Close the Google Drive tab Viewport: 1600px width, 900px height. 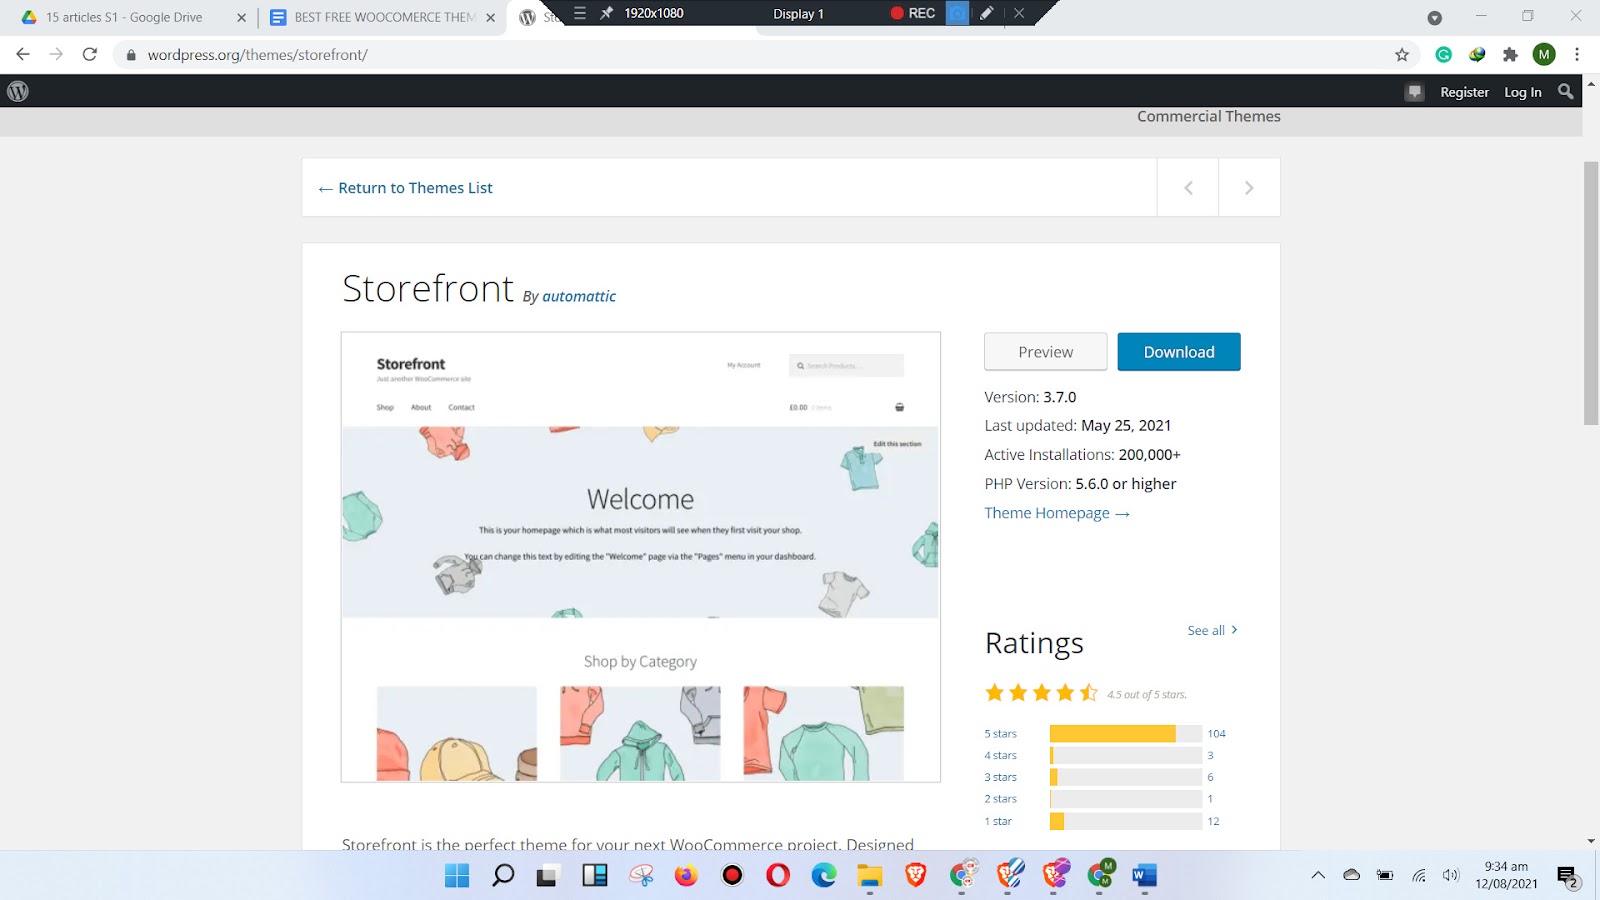click(241, 17)
